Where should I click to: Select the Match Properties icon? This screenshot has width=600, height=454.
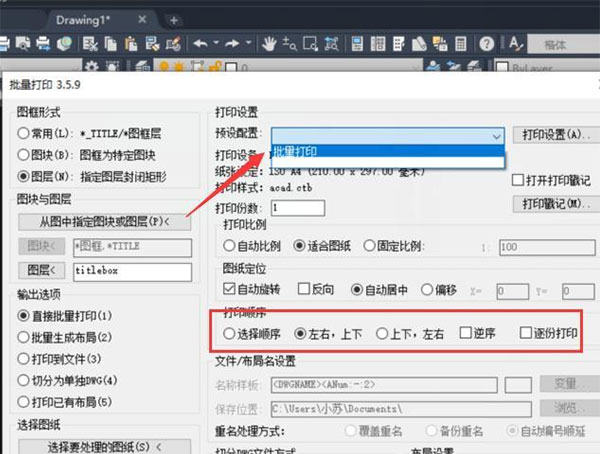[x=152, y=44]
